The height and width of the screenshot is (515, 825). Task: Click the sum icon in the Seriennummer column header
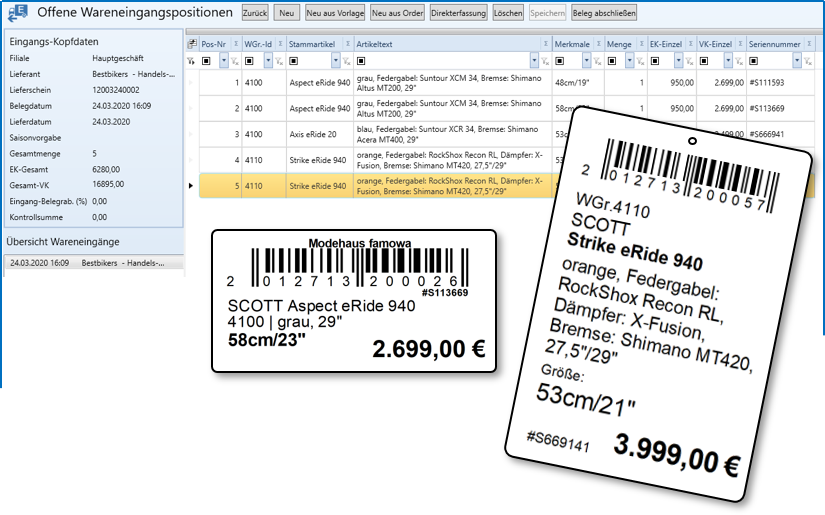(809, 44)
